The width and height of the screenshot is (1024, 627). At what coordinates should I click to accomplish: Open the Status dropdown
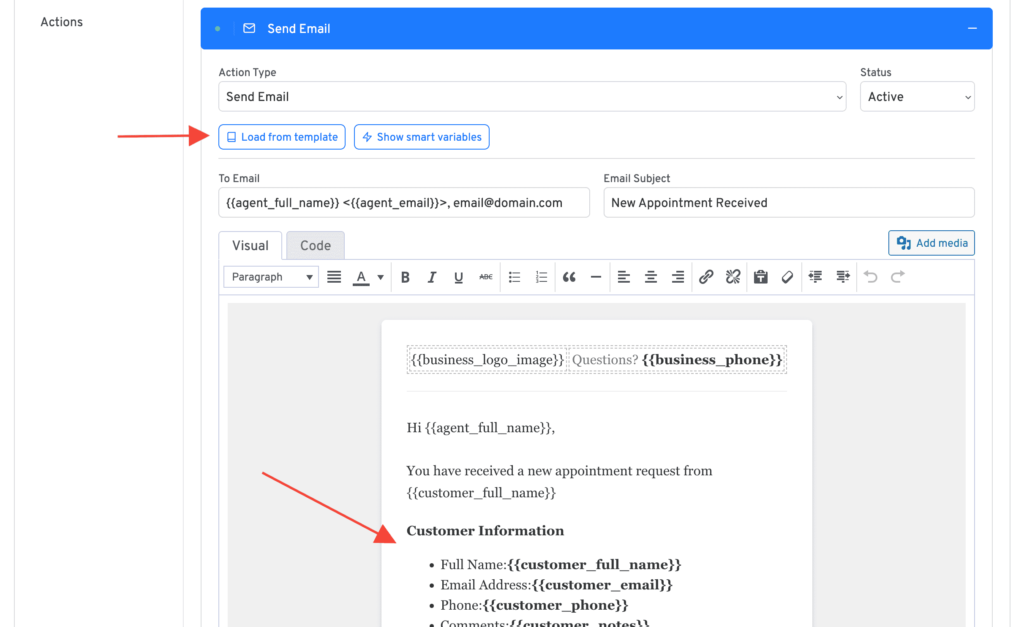(916, 97)
